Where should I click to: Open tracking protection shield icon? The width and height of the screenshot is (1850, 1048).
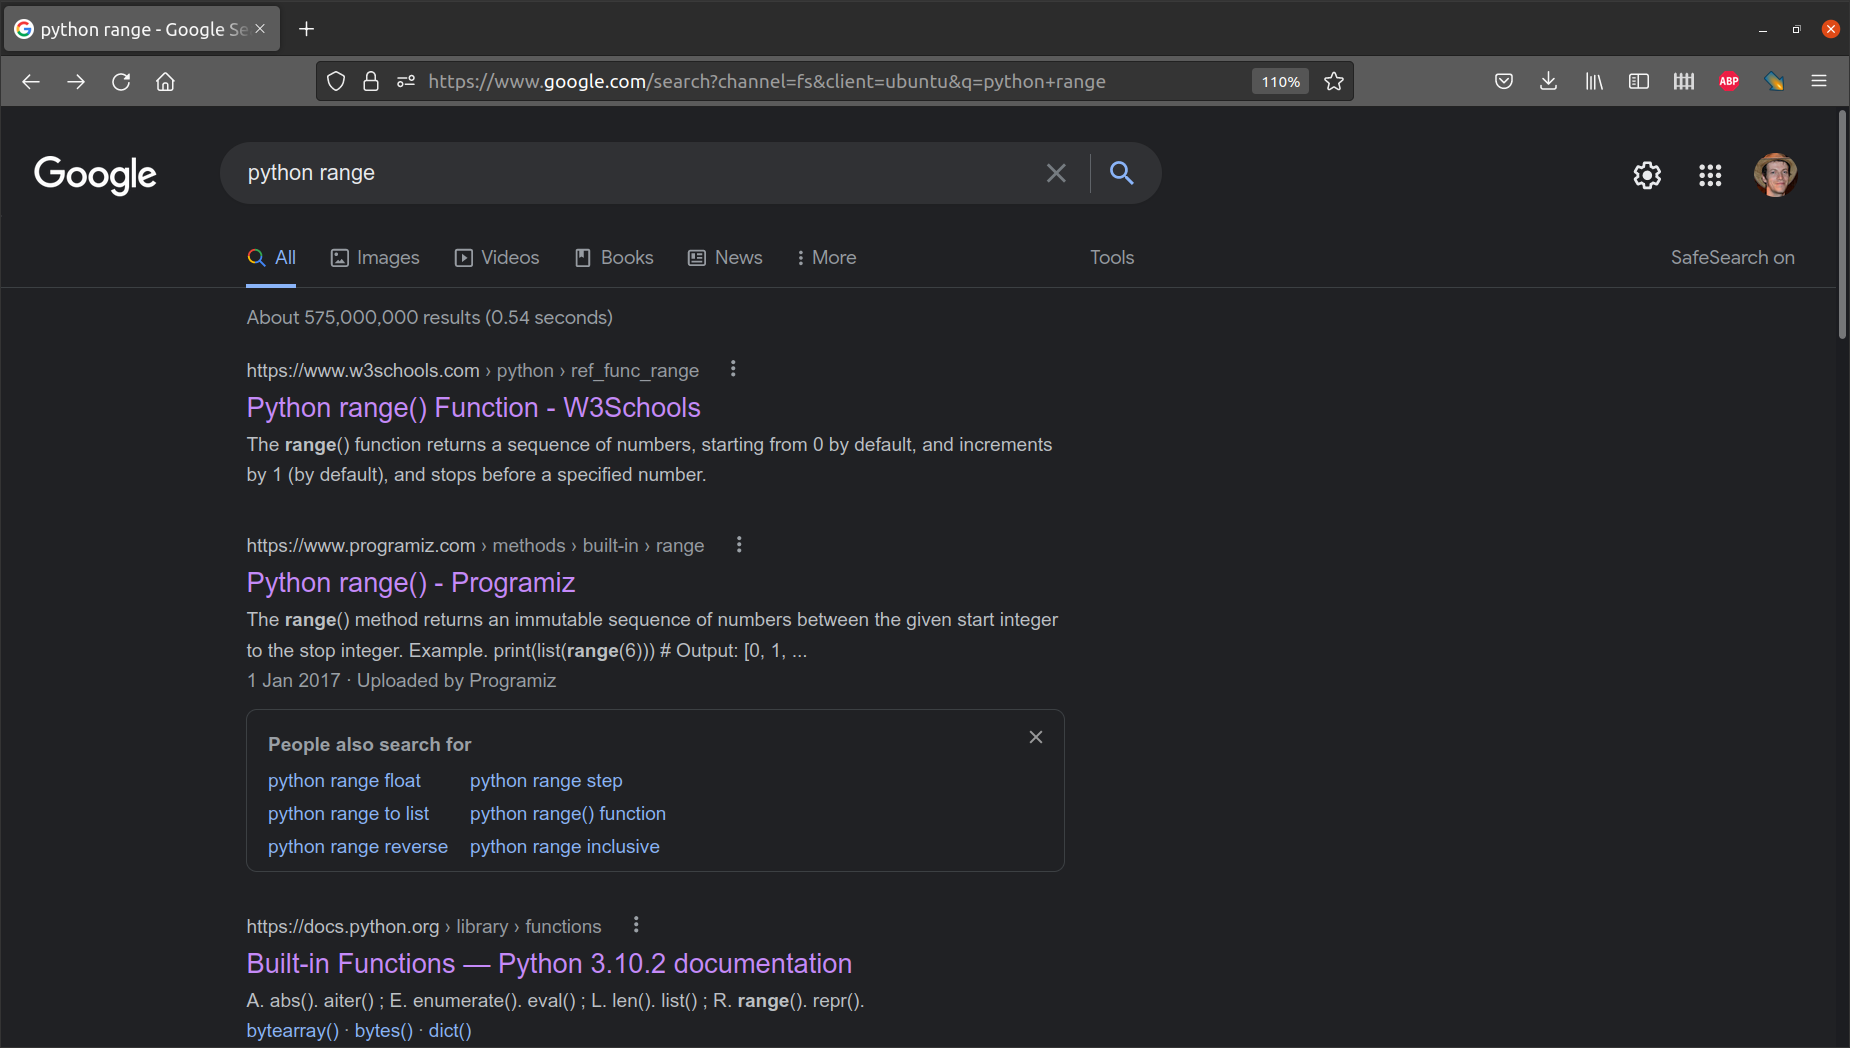[x=336, y=82]
